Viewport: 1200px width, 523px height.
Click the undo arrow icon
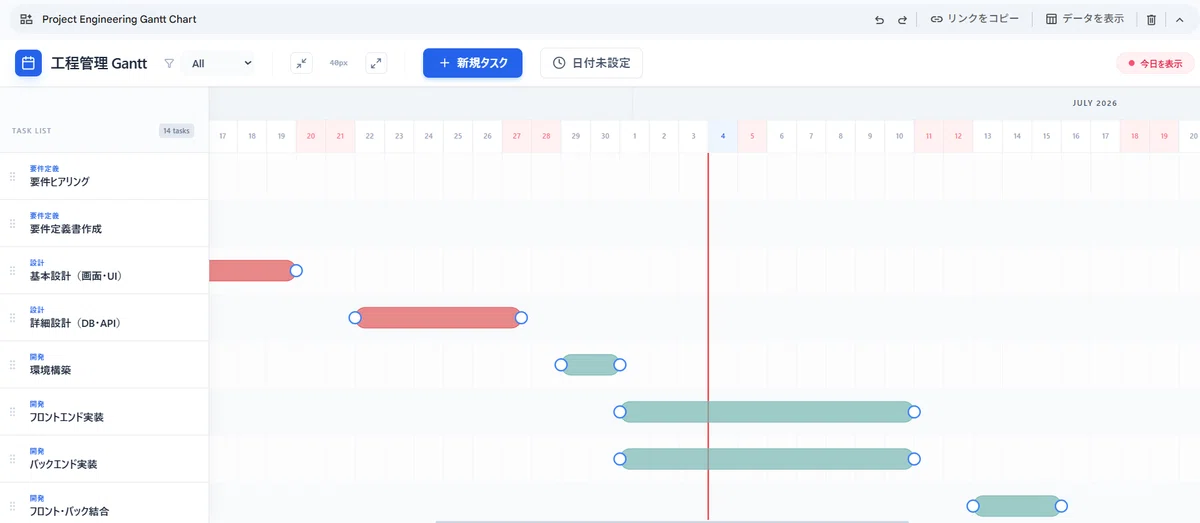point(879,19)
